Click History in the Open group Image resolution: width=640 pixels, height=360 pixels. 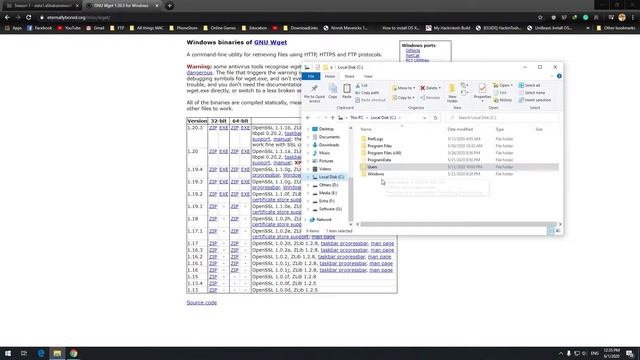coord(502,100)
